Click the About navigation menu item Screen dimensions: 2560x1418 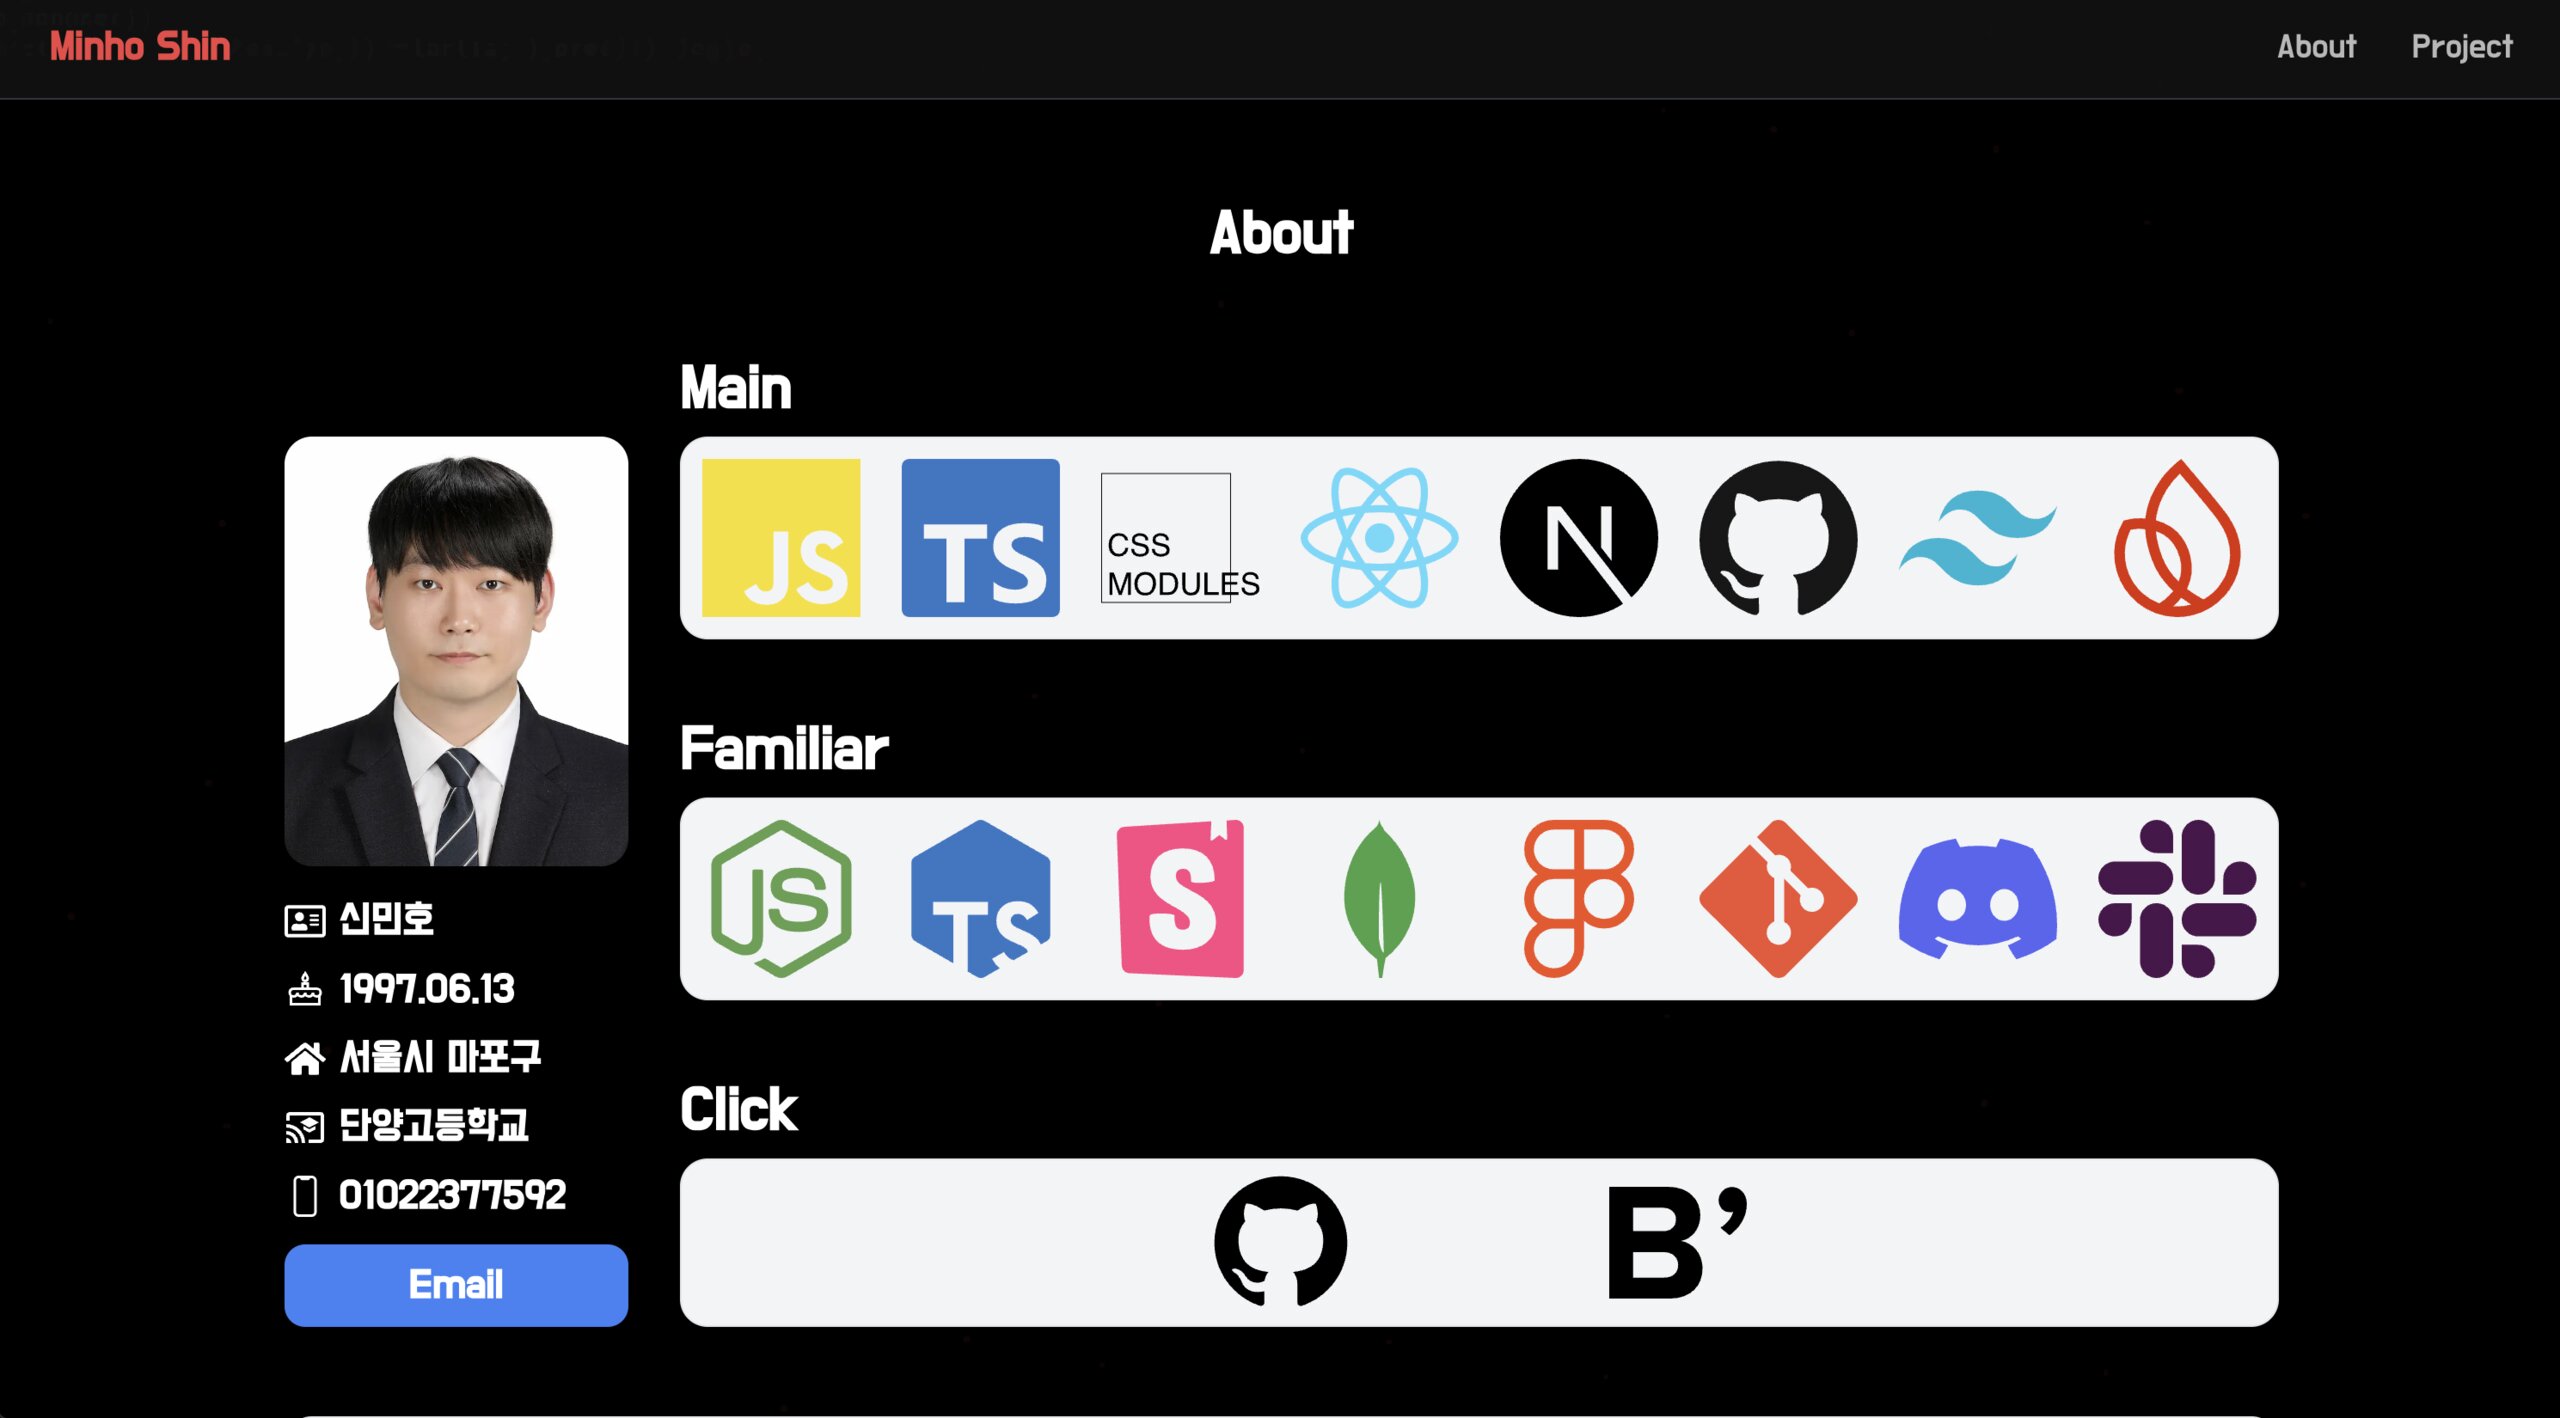tap(2316, 47)
